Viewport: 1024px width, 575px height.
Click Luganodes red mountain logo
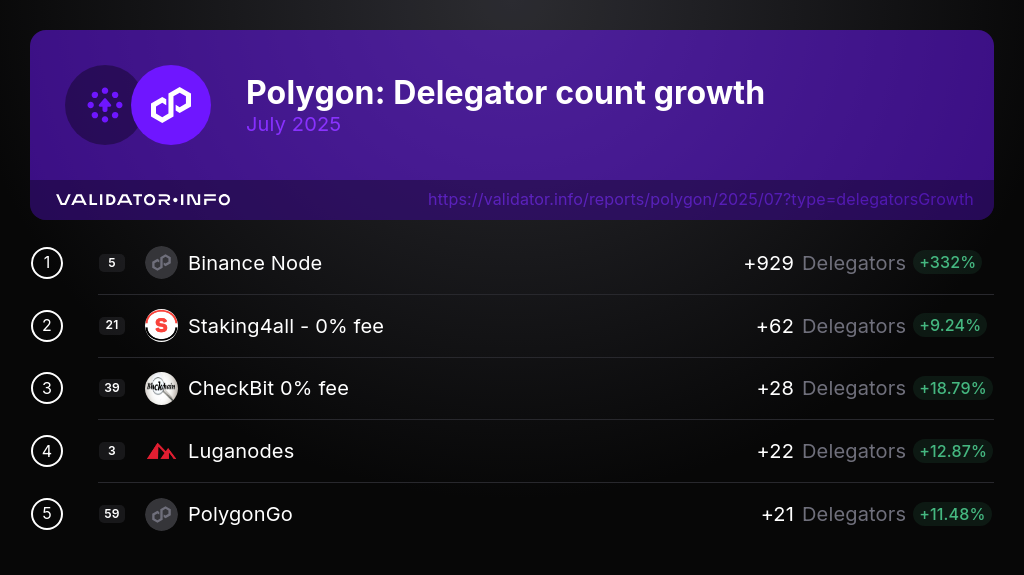click(161, 451)
